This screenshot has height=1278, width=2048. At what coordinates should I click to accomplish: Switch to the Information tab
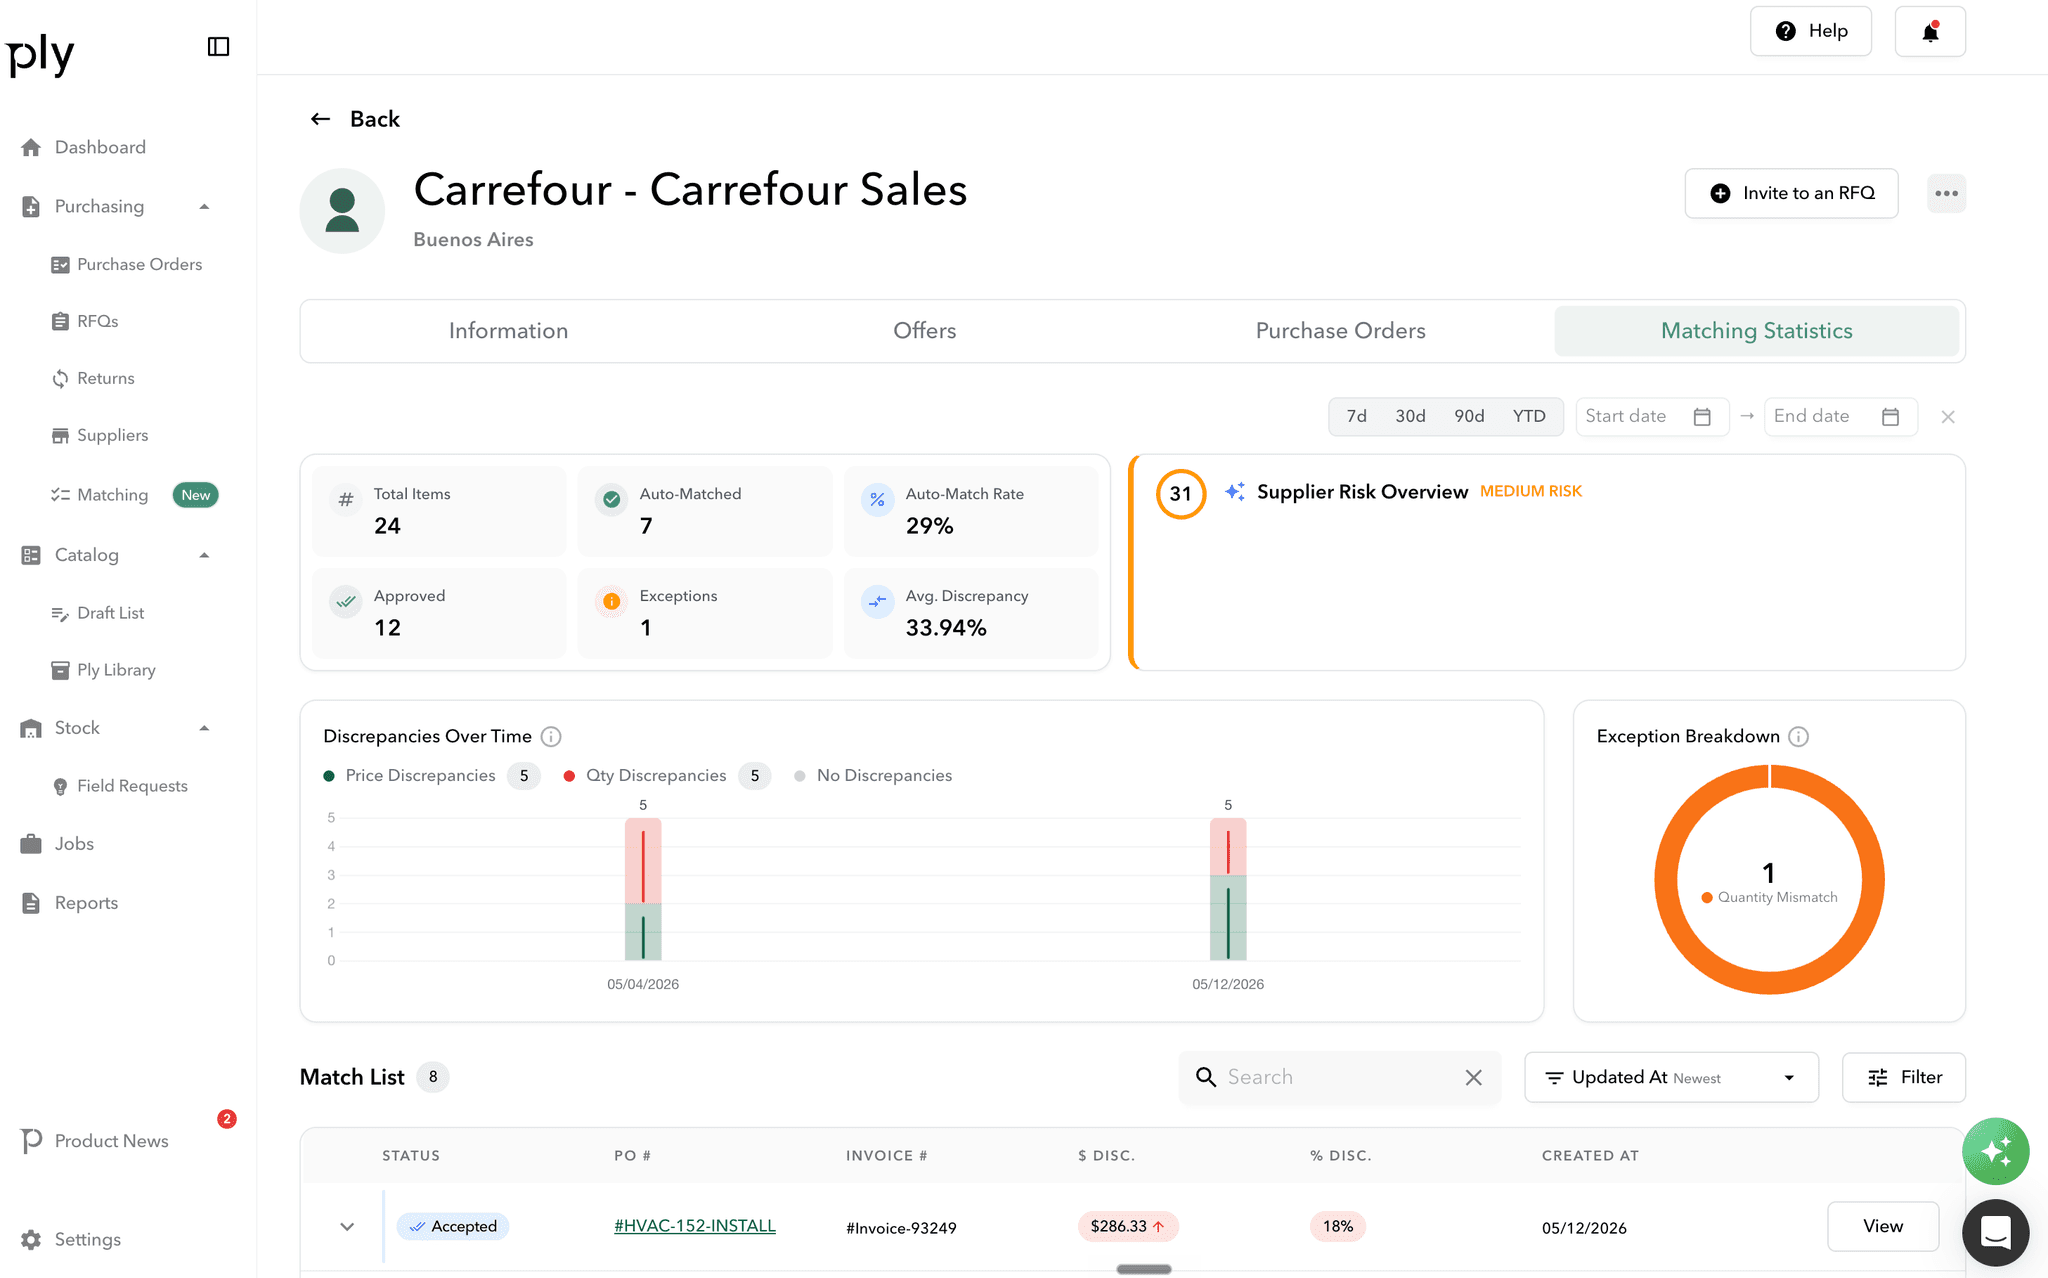pos(508,331)
